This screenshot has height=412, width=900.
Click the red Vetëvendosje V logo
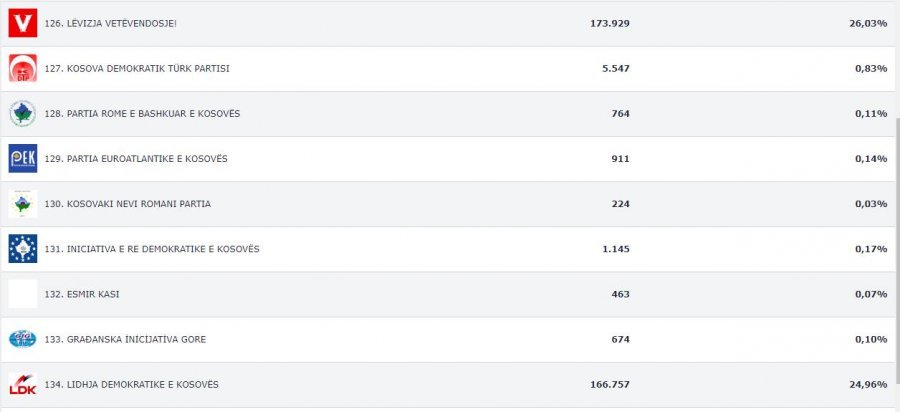tap(23, 23)
